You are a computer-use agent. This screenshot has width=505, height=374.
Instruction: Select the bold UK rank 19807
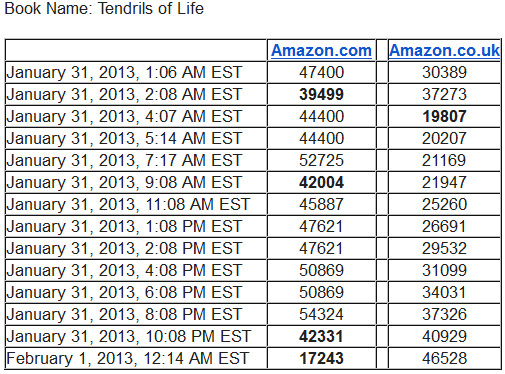coord(444,116)
